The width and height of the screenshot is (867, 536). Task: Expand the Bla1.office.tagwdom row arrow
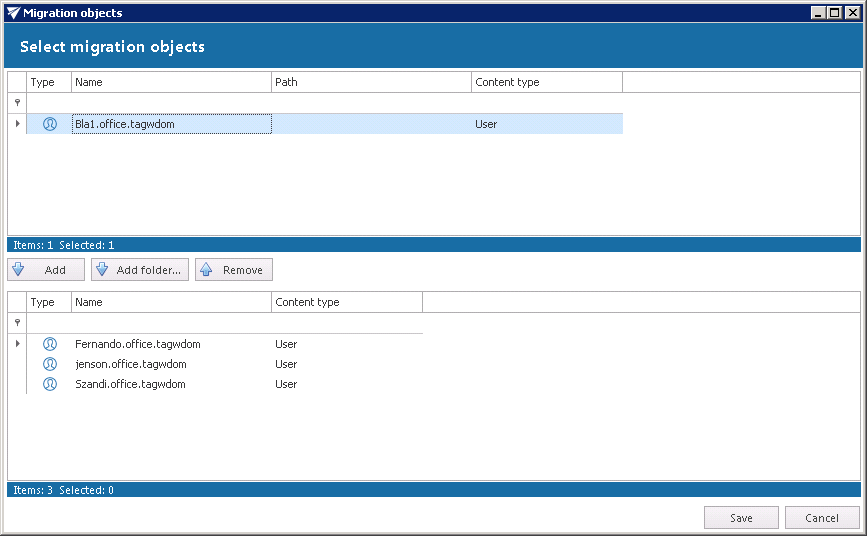click(x=17, y=124)
